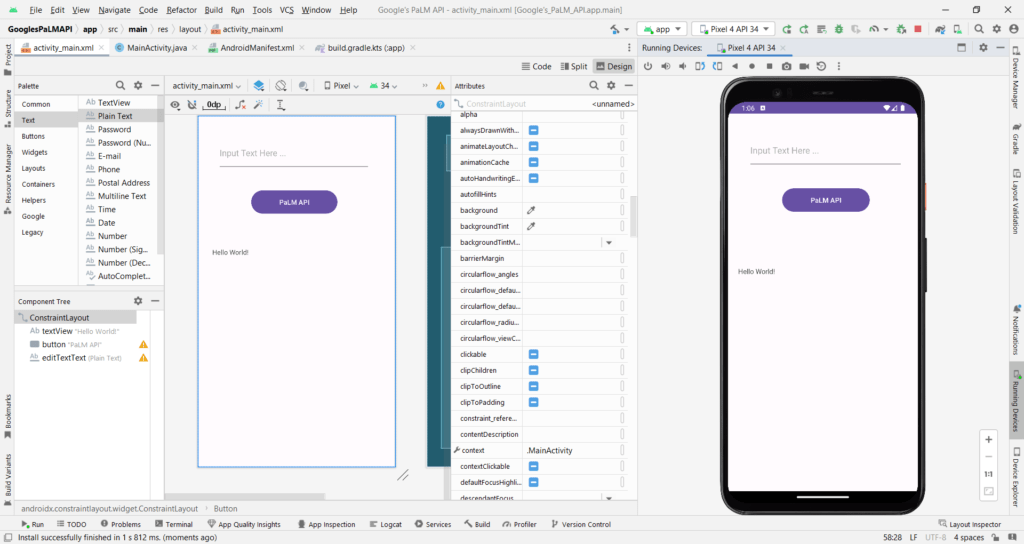Toggle the clipToPadding attribute checkbox

(x=534, y=402)
